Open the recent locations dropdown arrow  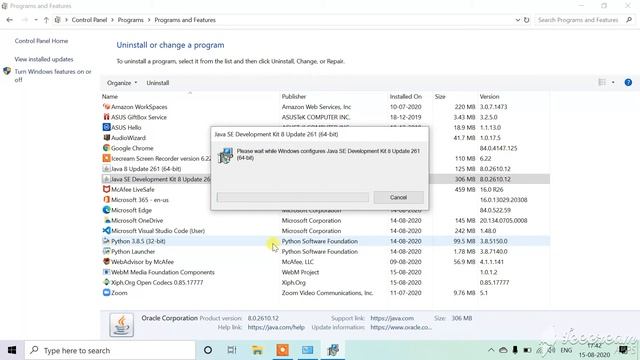click(36, 20)
